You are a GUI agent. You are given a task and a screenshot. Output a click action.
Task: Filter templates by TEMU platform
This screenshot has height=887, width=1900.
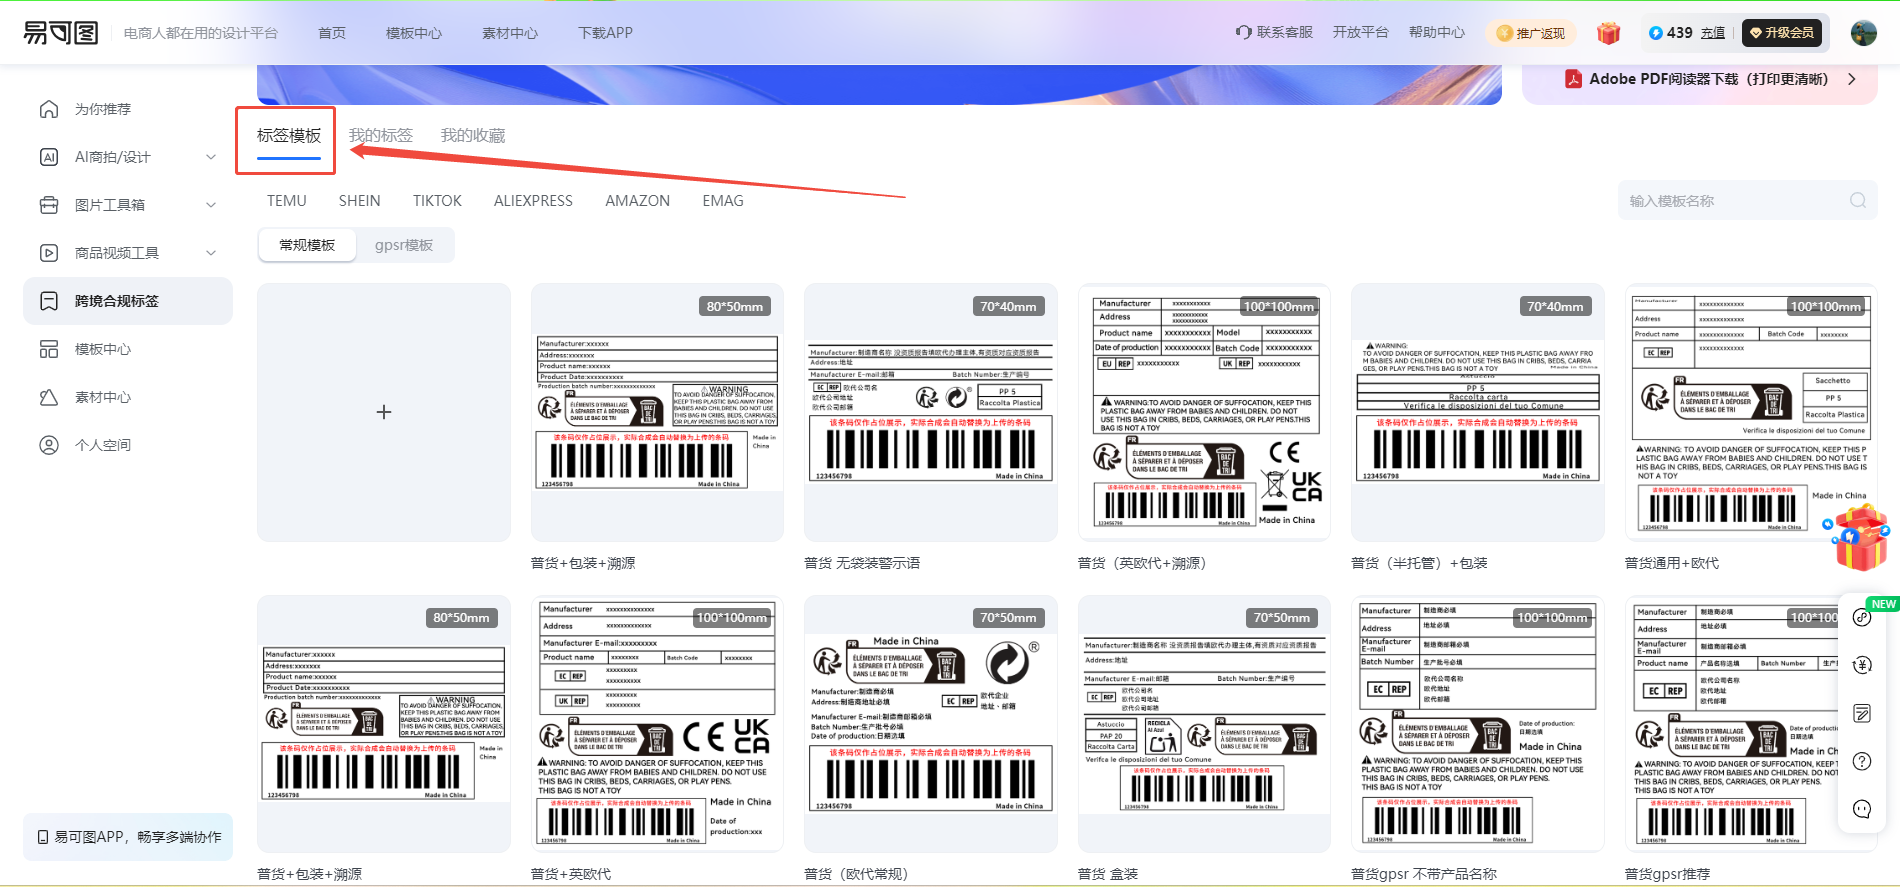[287, 201]
